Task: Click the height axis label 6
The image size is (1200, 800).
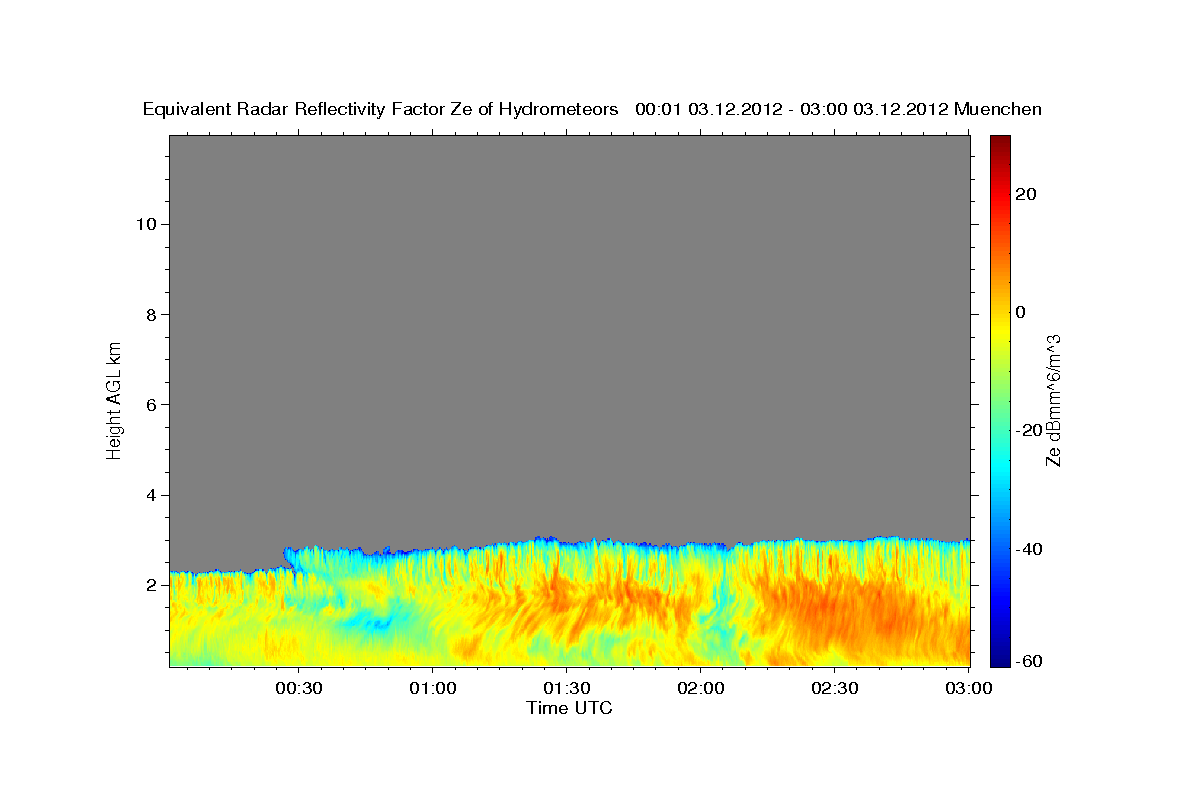Action: point(151,404)
